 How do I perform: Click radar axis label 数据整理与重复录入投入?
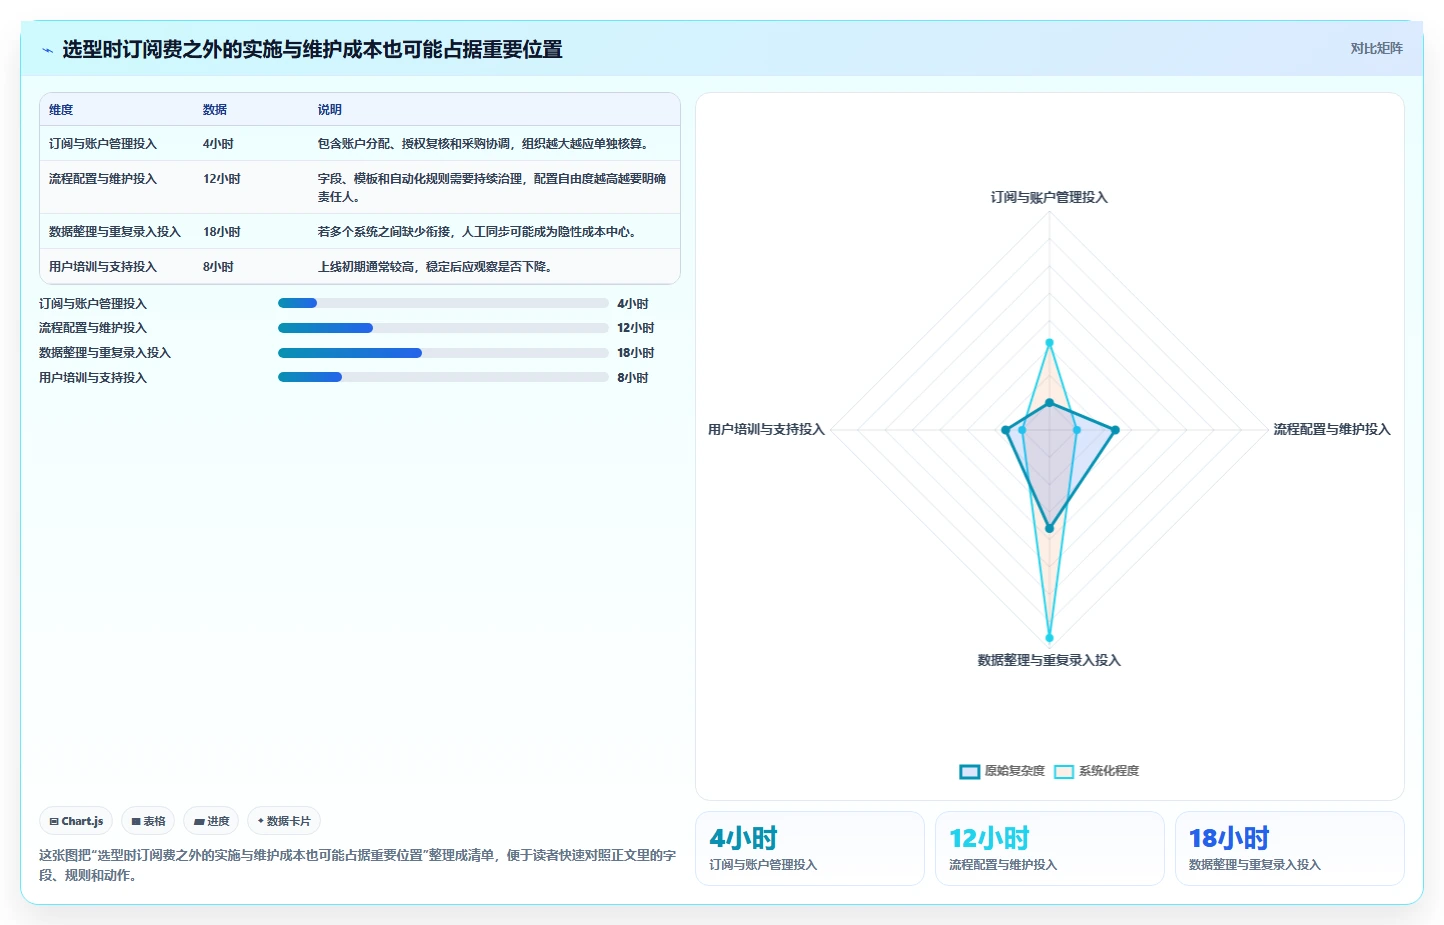(1049, 661)
